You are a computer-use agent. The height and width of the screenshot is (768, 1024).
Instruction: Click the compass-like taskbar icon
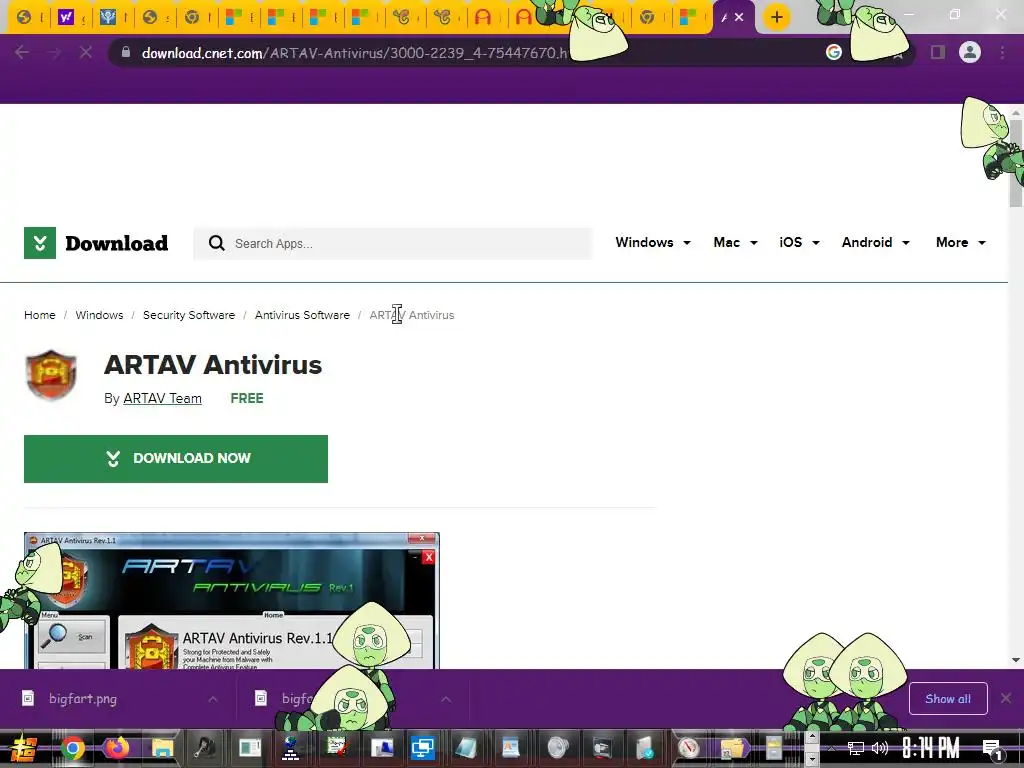pos(688,748)
